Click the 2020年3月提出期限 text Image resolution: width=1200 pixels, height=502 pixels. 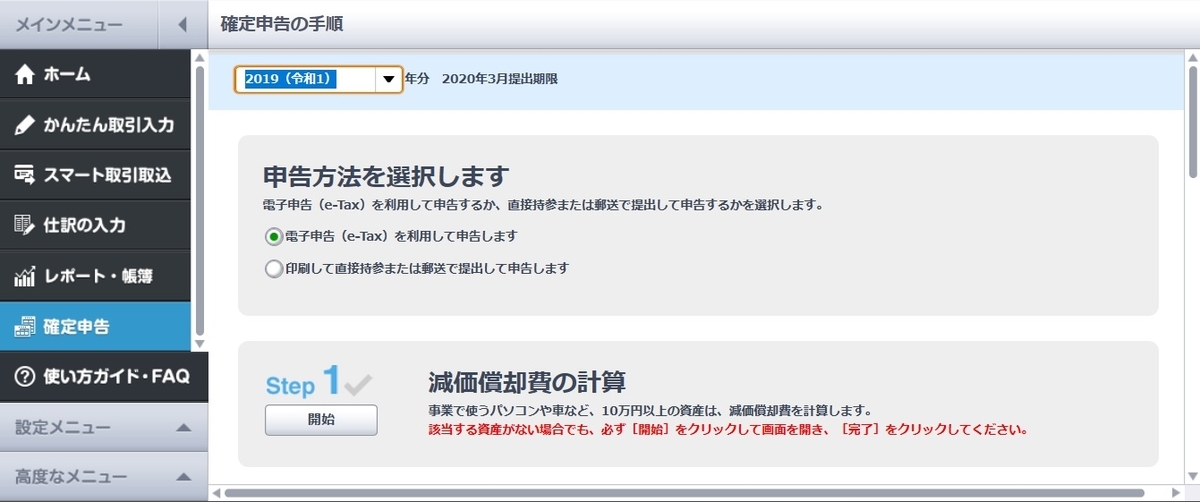(x=499, y=79)
